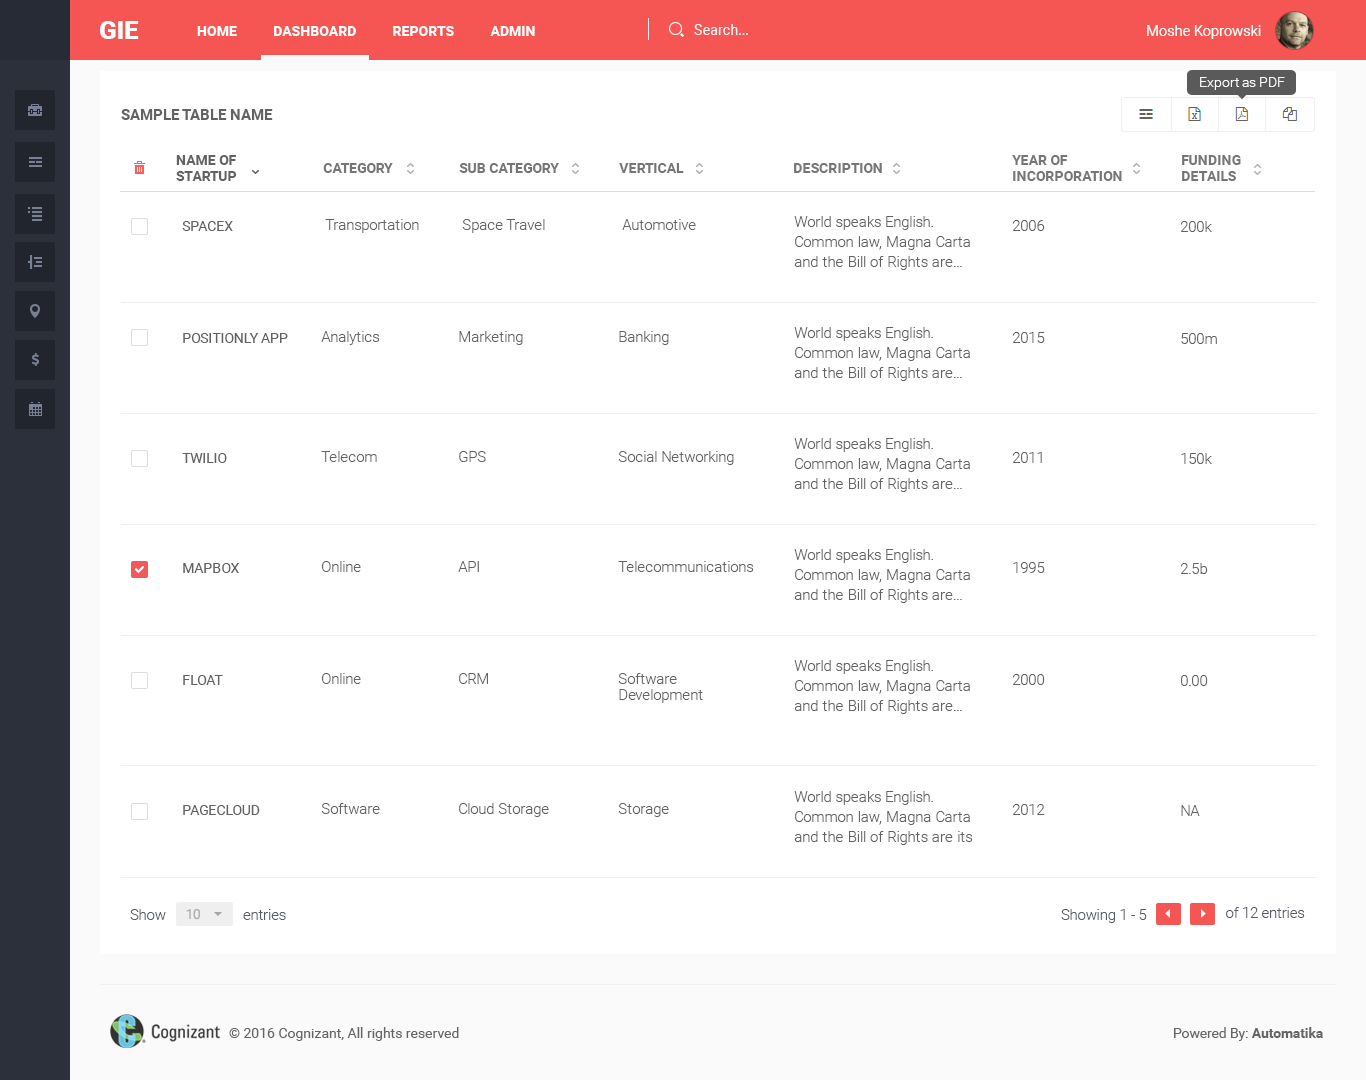
Task: Click the Cognizant logo in footer
Action: tap(165, 1031)
